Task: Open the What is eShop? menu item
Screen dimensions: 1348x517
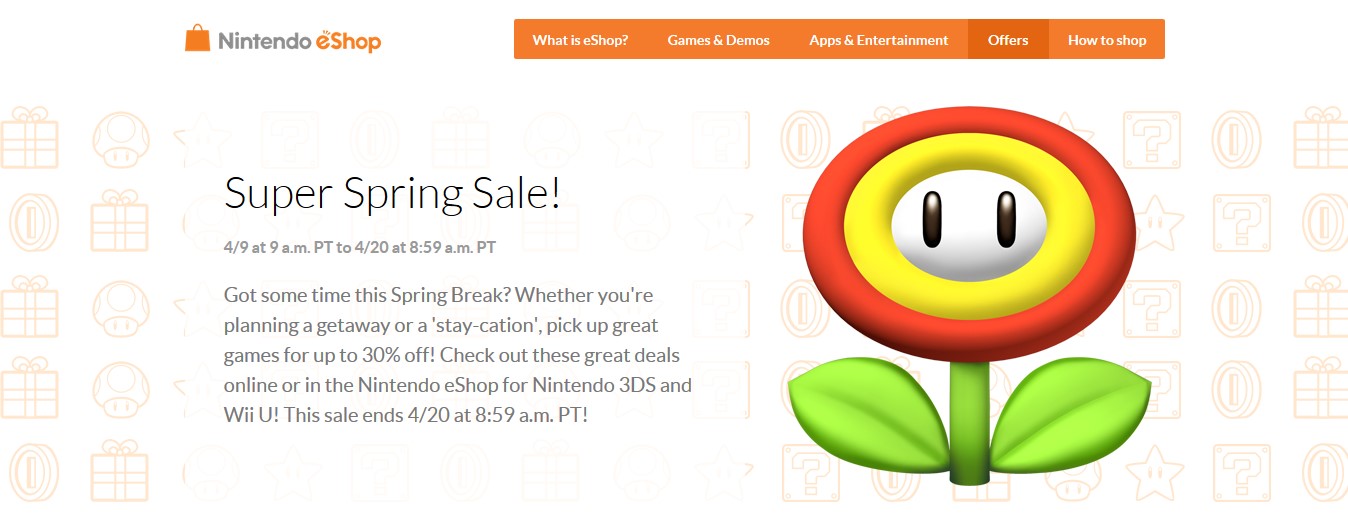Action: point(580,40)
